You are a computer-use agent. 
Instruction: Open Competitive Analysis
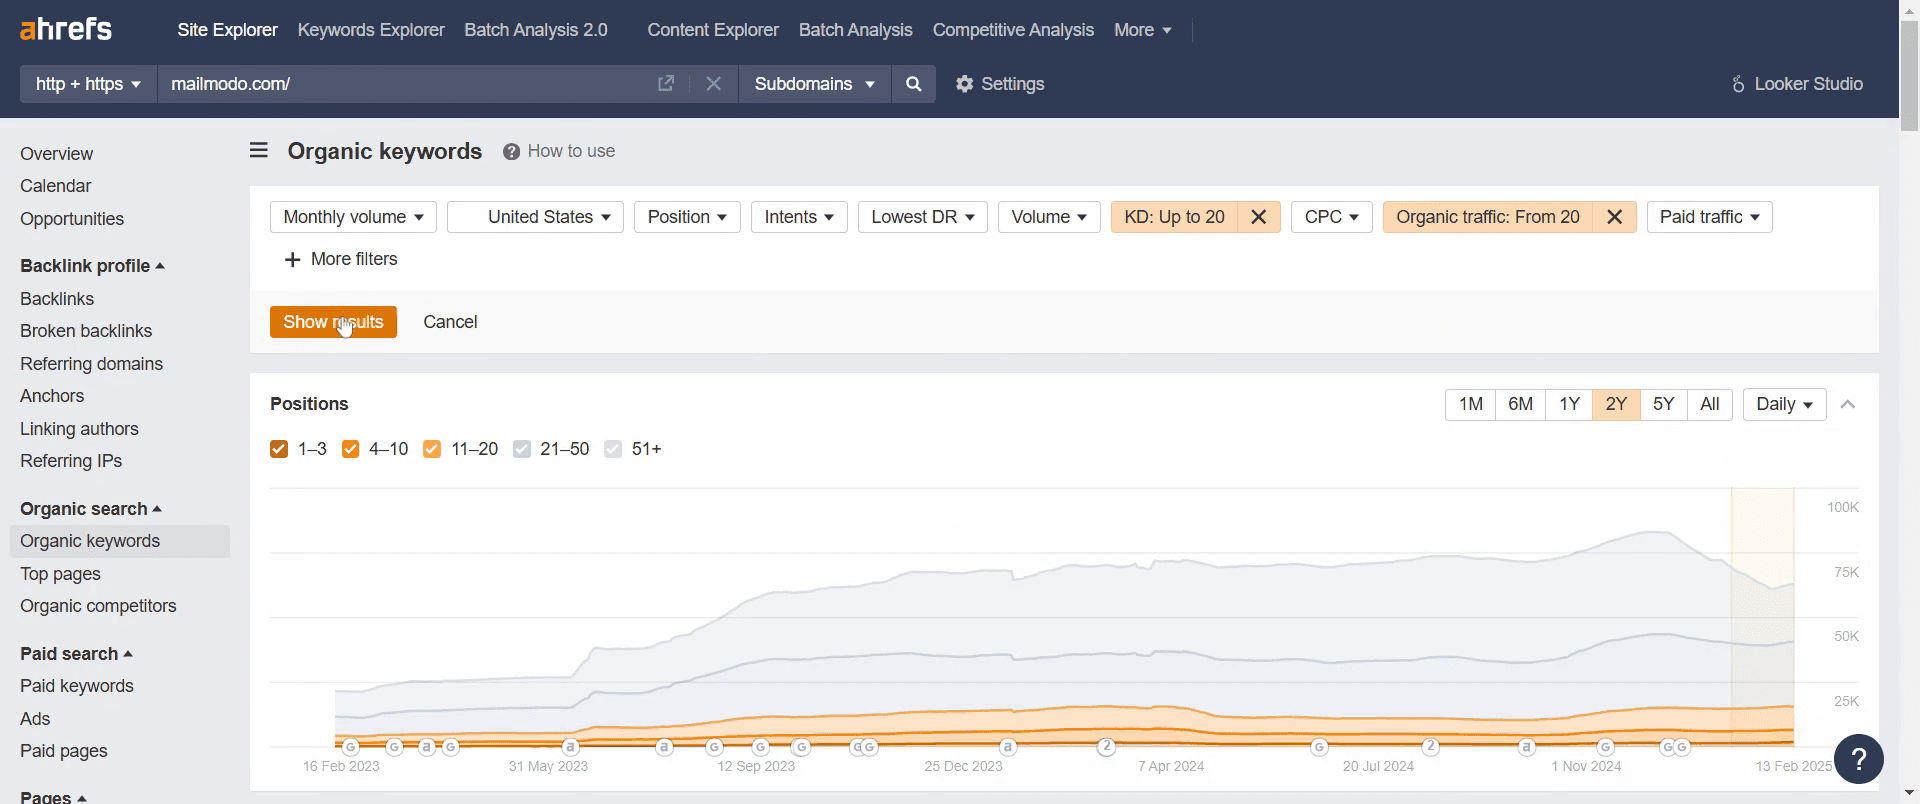pyautogui.click(x=1013, y=30)
